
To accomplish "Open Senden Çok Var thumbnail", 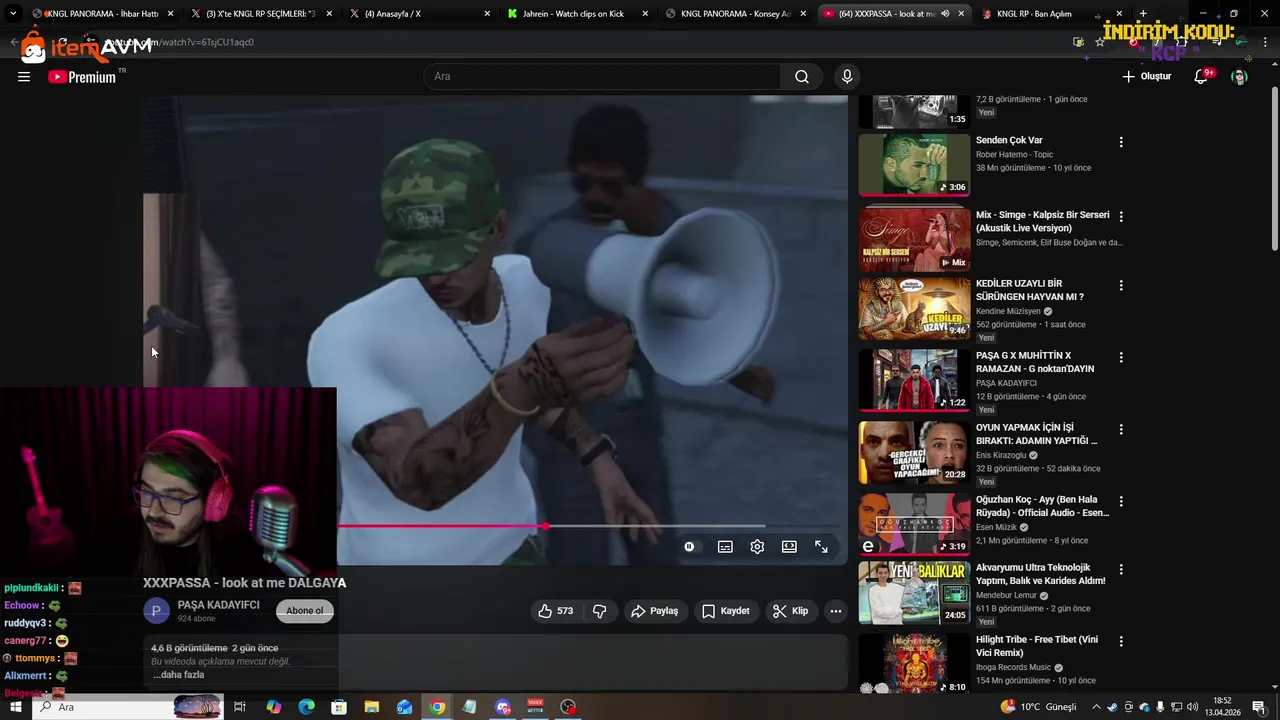I will pyautogui.click(x=914, y=165).
